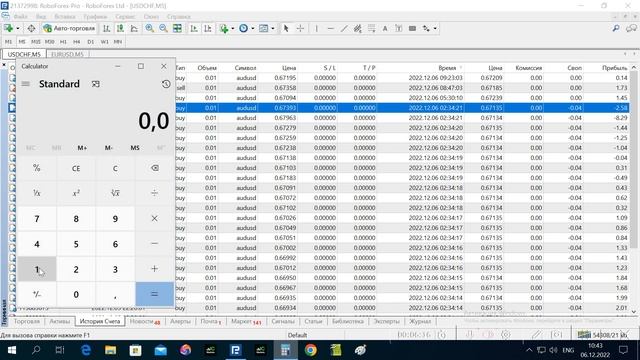Image resolution: width=640 pixels, height=360 pixels.
Task: Sort by Прибыль column header
Action: 614,68
